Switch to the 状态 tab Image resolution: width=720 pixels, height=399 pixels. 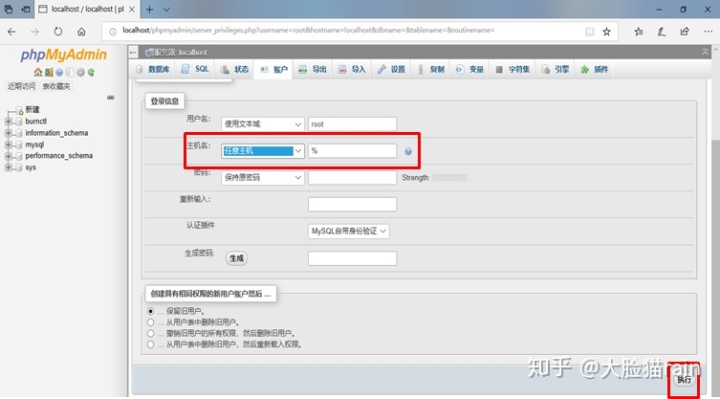[235, 69]
